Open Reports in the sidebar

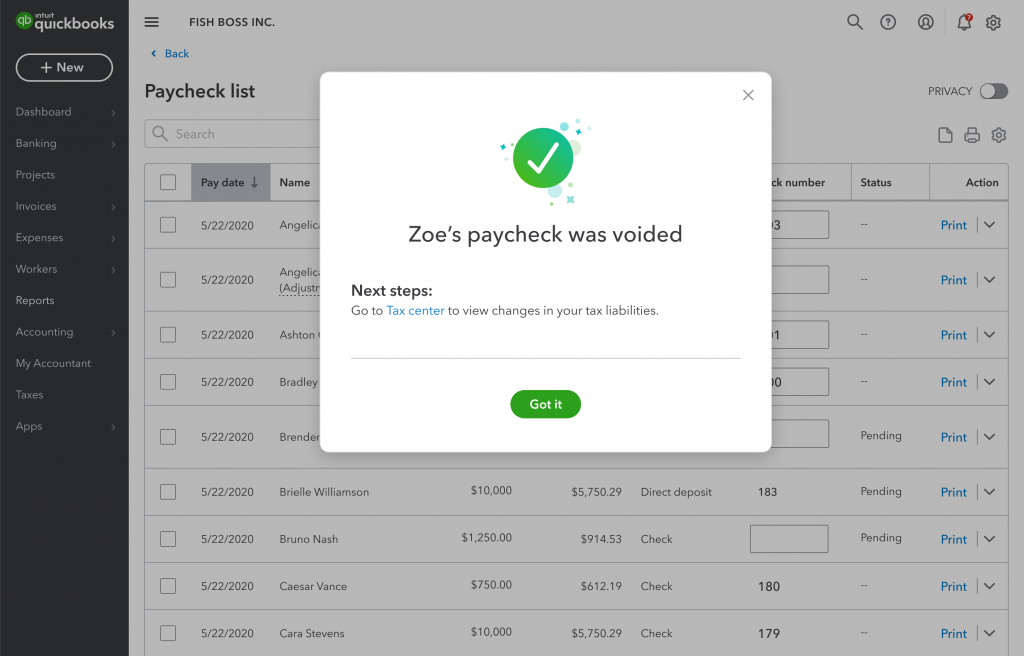(35, 301)
